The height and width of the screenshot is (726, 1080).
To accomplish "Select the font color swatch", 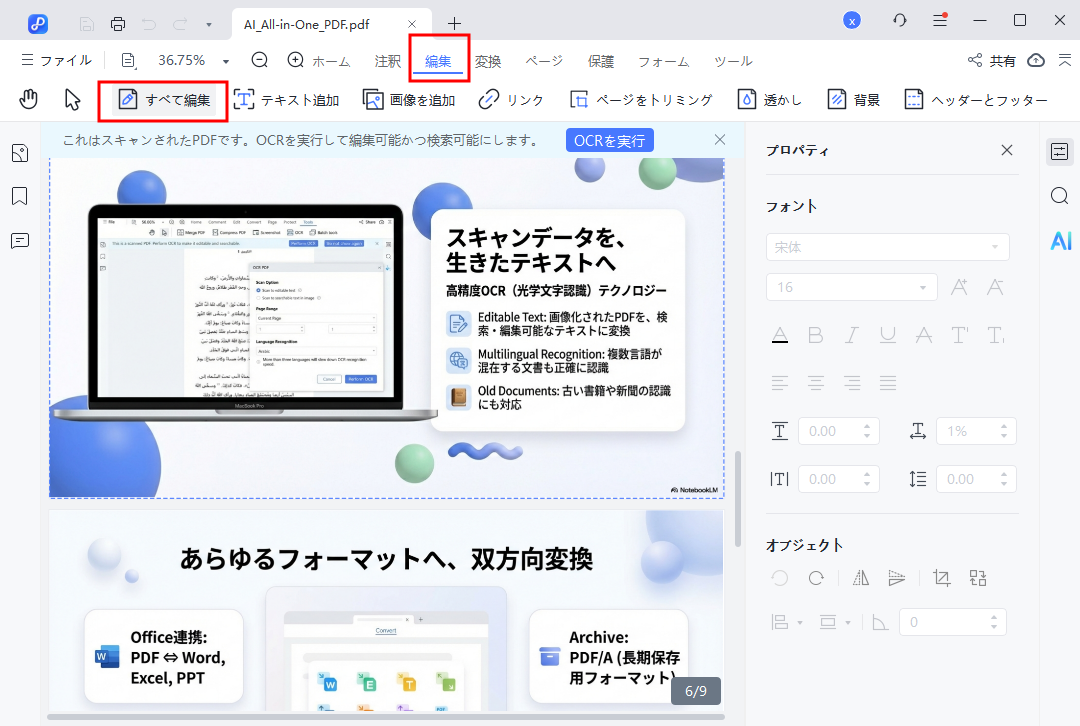I will 779,335.
